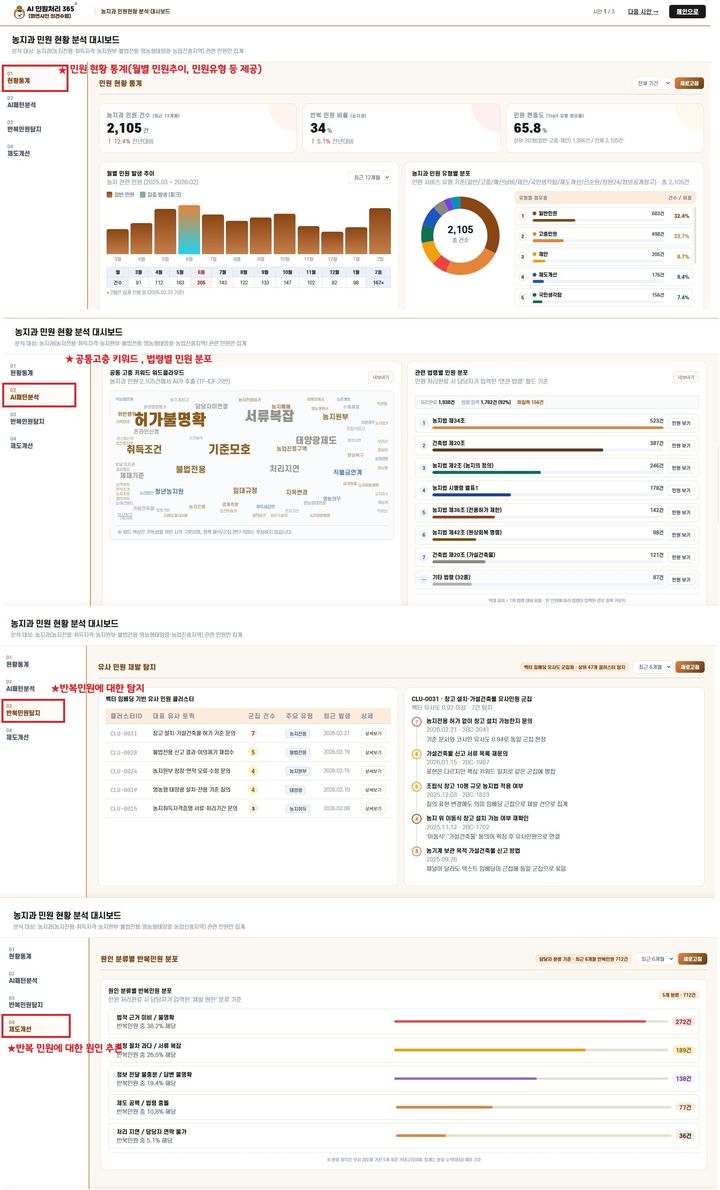720x1190 pixels.
Task: Click the purple bar for 정보 전달 불충분
Action: click(465, 1078)
